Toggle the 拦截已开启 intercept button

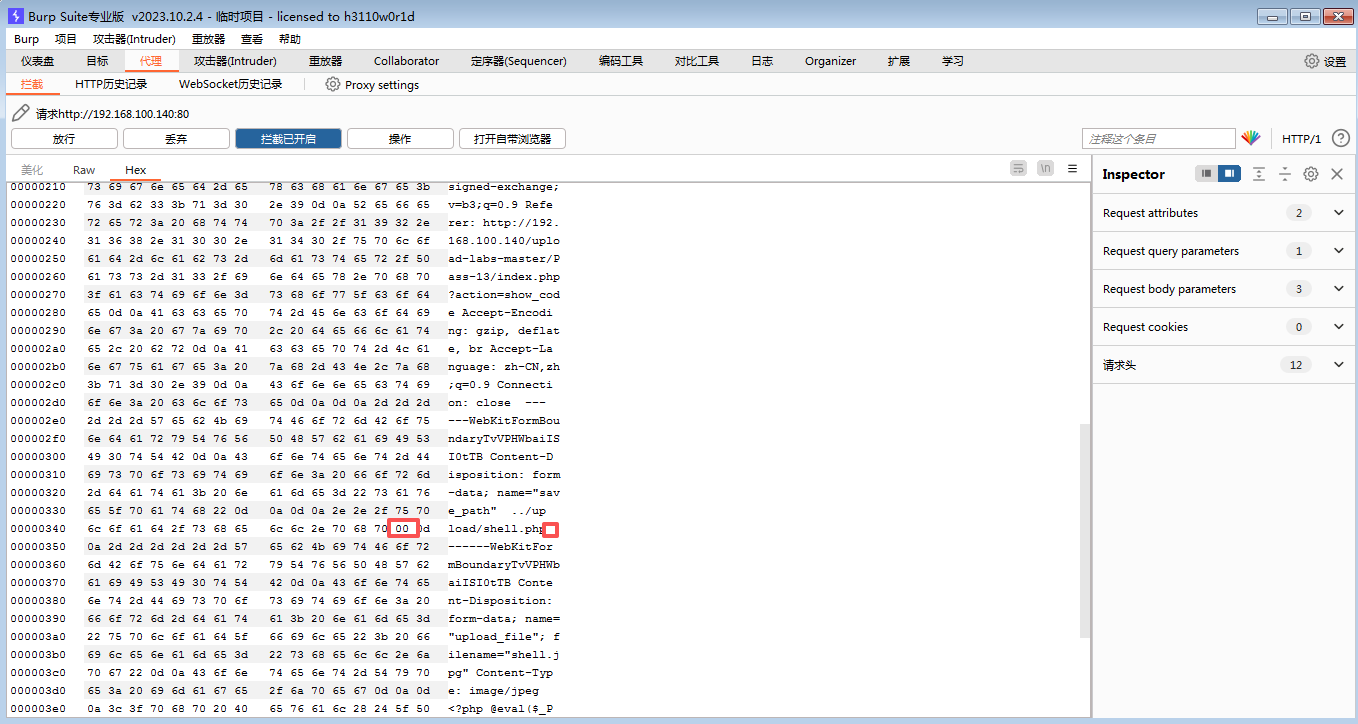[288, 139]
